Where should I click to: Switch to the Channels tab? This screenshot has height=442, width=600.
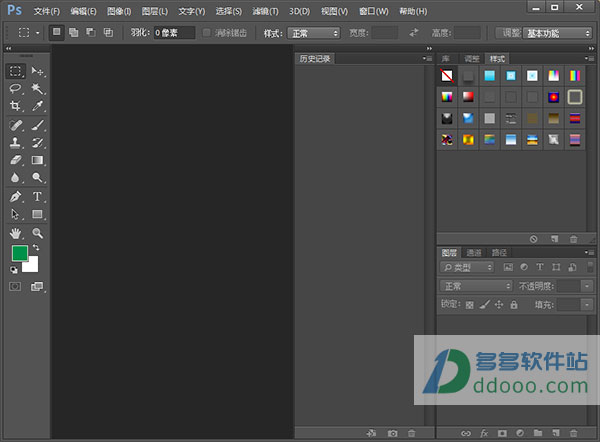474,253
